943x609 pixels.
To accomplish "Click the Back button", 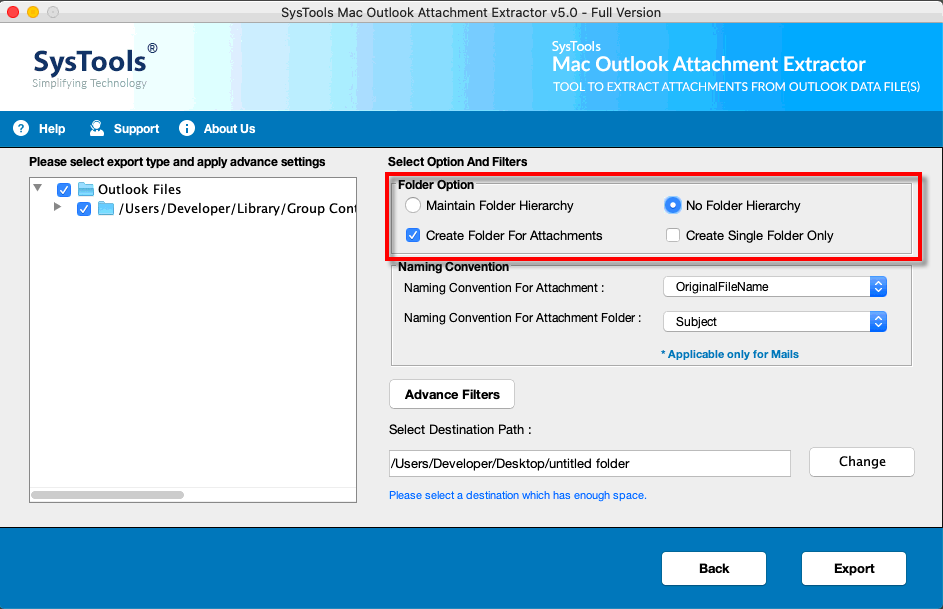I will (714, 569).
